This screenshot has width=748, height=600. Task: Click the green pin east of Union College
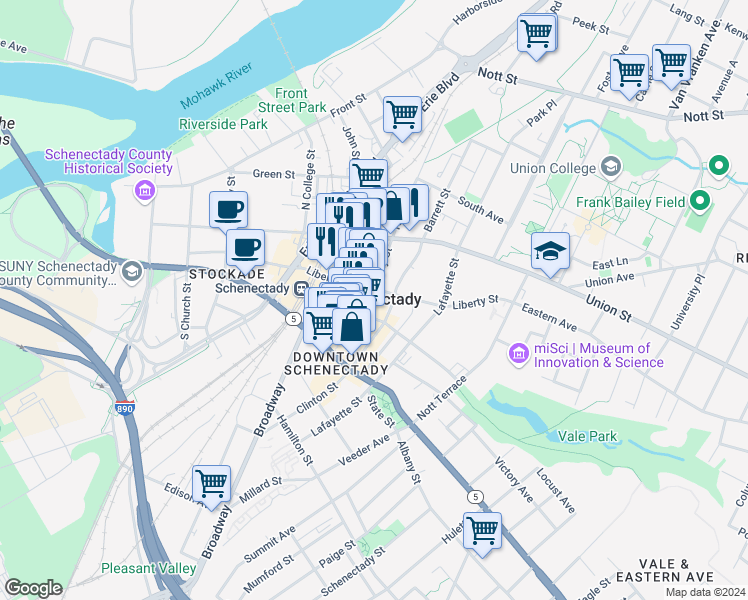click(x=719, y=166)
